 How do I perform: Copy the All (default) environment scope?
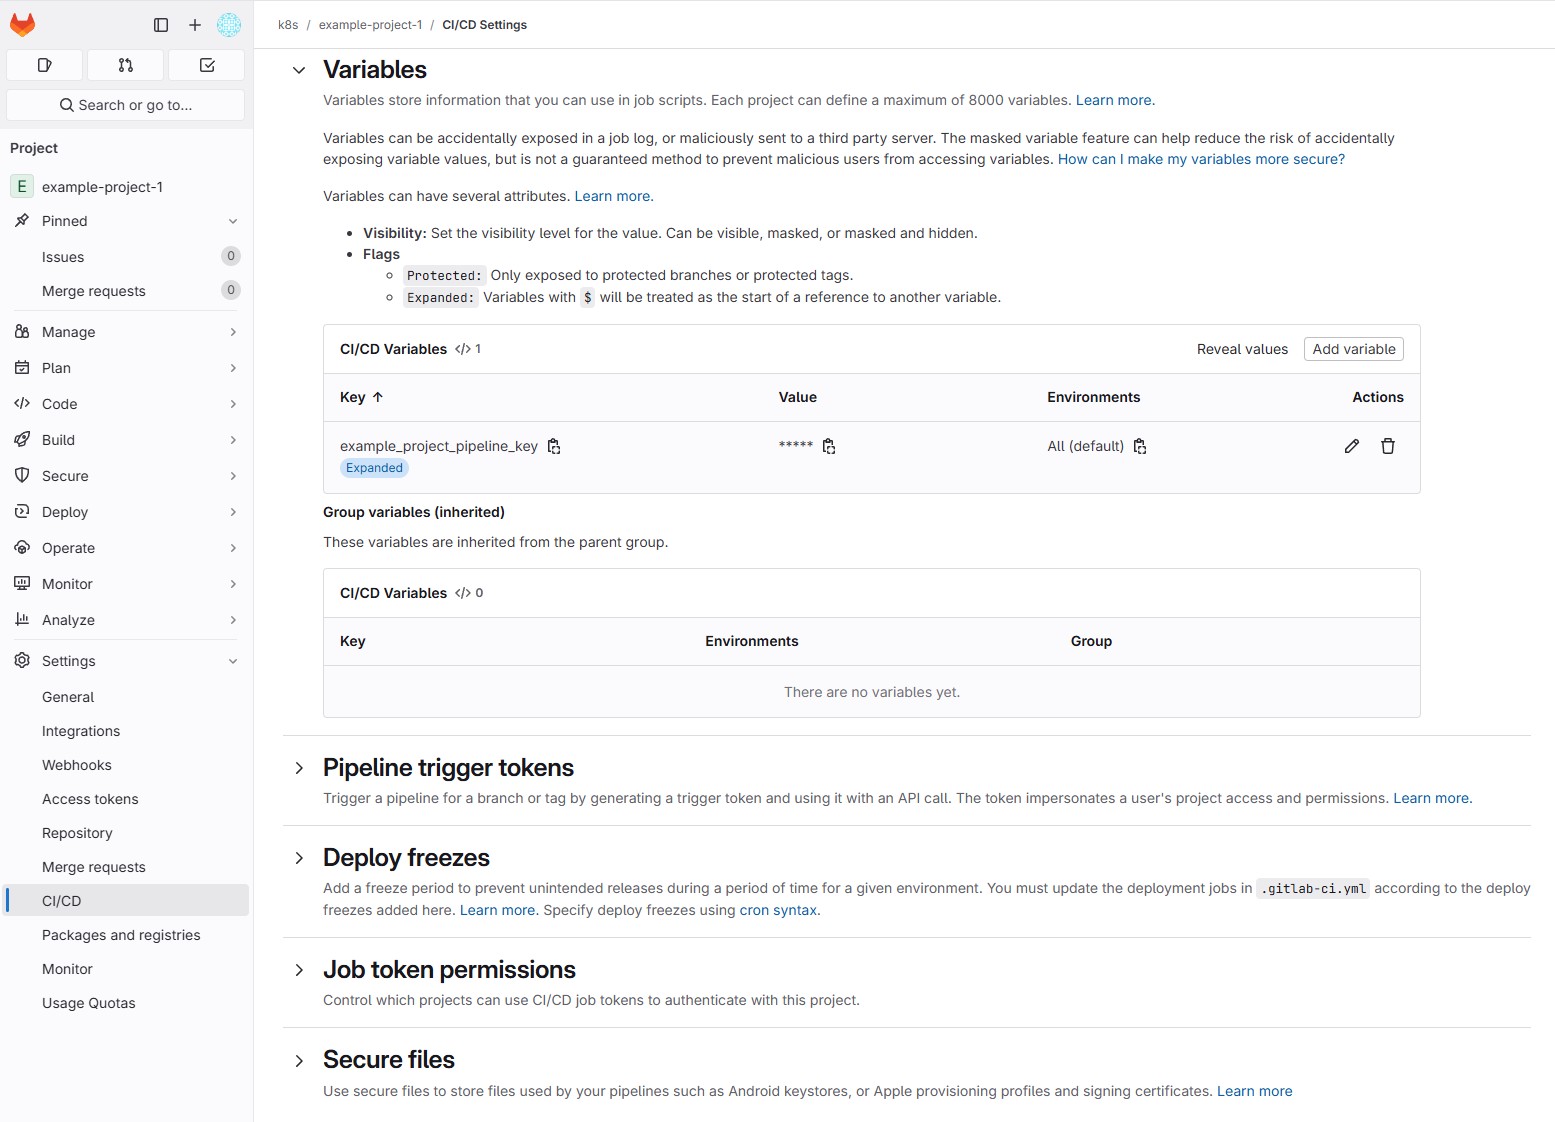[x=1140, y=447]
